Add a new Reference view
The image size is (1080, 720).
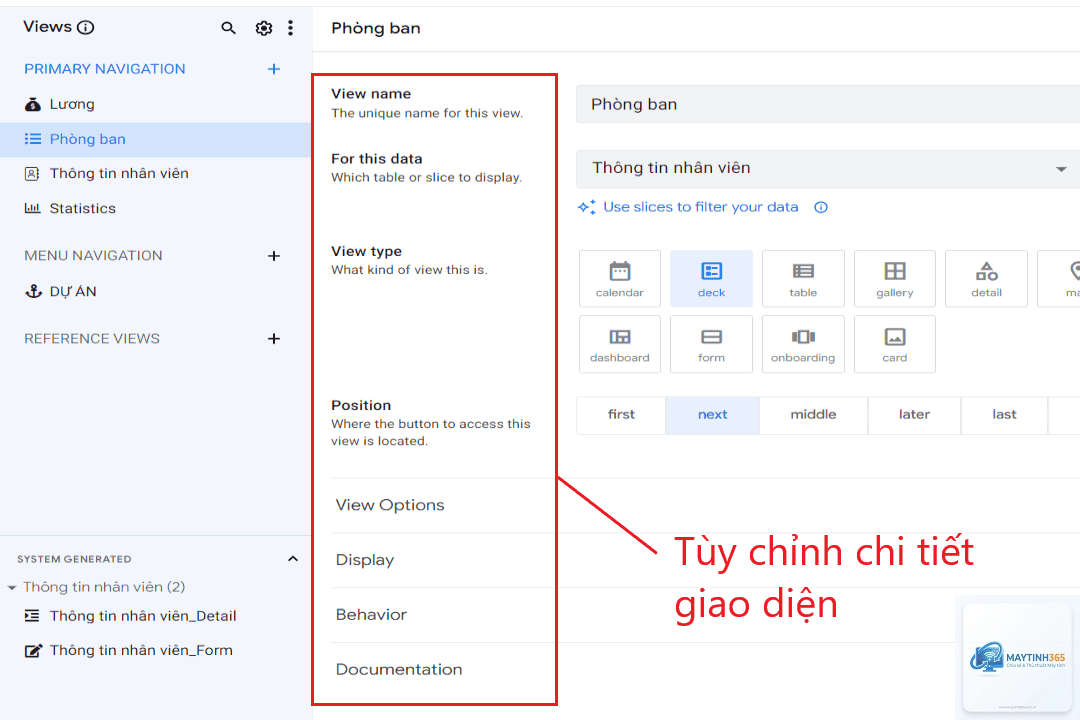(274, 338)
